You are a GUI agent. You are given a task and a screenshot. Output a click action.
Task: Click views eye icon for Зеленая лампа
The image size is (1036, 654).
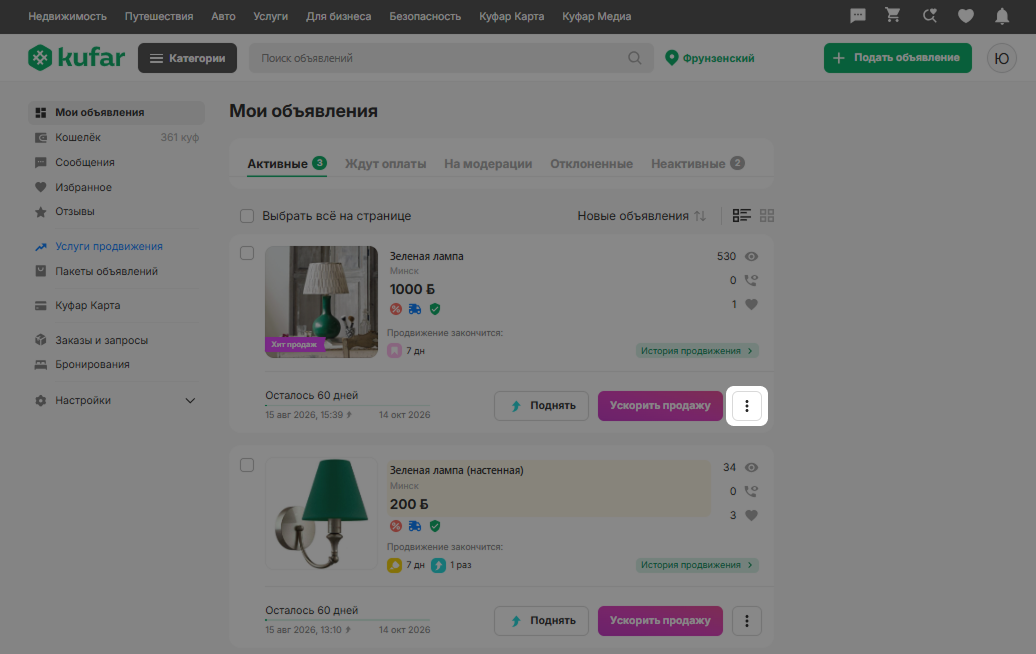[751, 256]
